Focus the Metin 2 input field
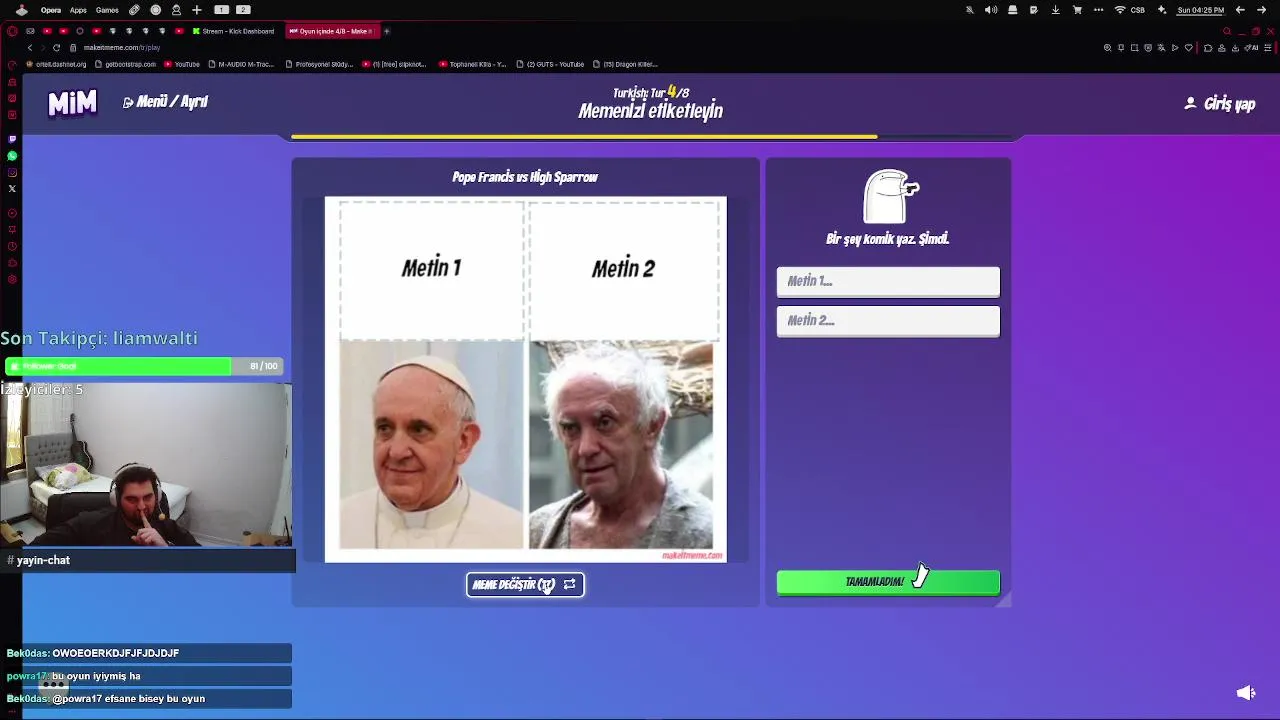Image resolution: width=1280 pixels, height=720 pixels. coord(888,320)
